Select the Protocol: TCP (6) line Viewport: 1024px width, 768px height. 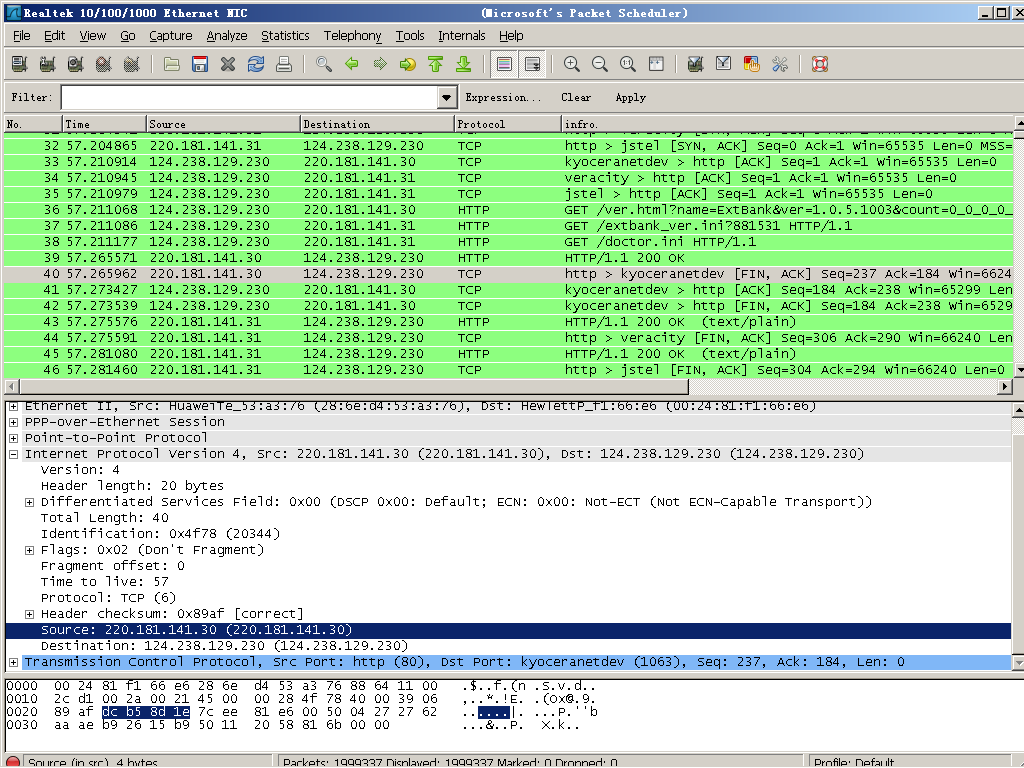coord(108,598)
